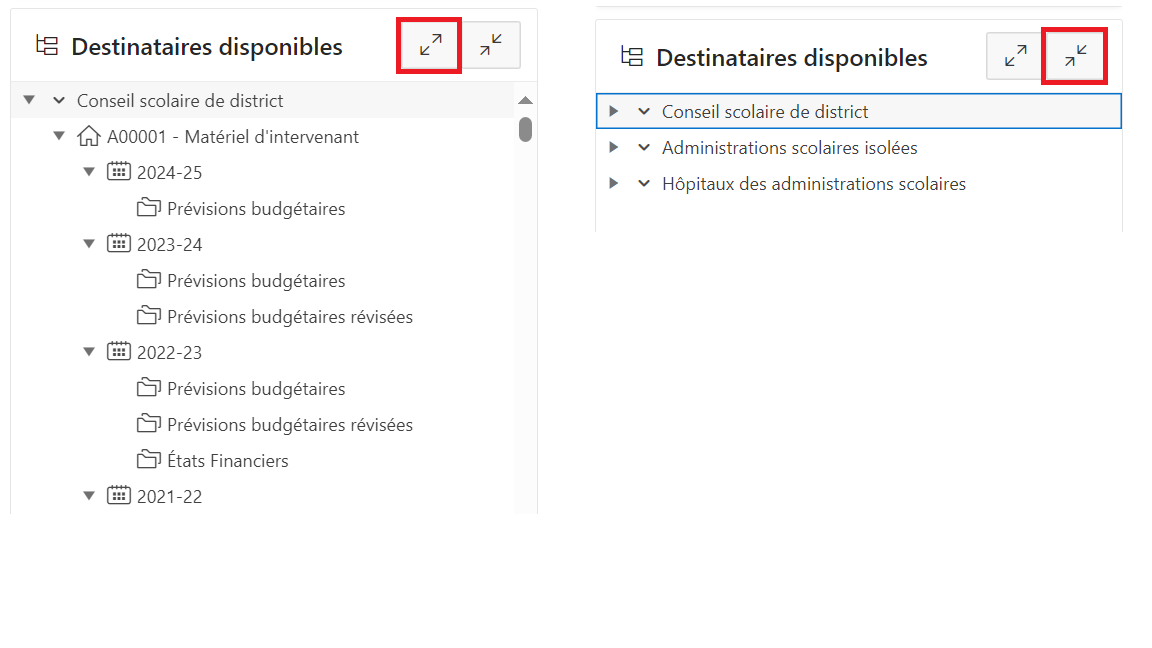Click the calendar icon beside 2021-22
The image size is (1152, 648).
pyautogui.click(x=119, y=496)
